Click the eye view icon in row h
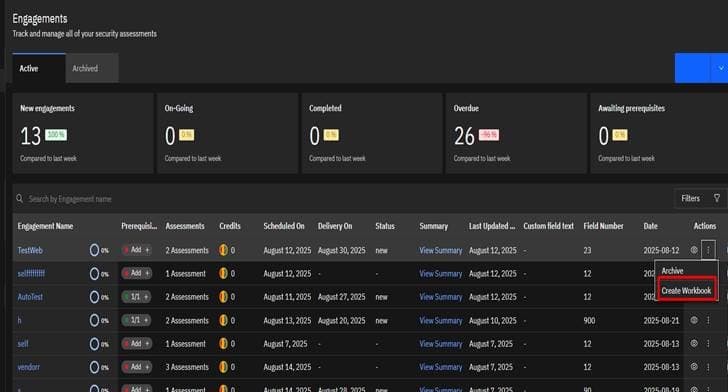728x392 pixels. point(694,320)
